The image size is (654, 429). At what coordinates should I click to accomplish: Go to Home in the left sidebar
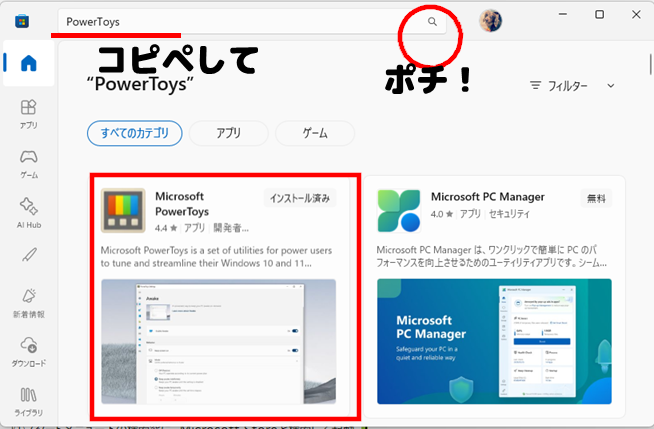point(29,62)
